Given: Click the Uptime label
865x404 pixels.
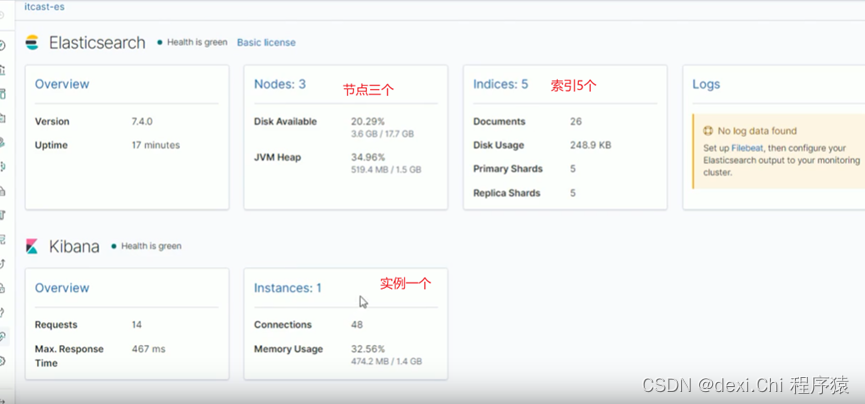Looking at the screenshot, I should tap(51, 145).
